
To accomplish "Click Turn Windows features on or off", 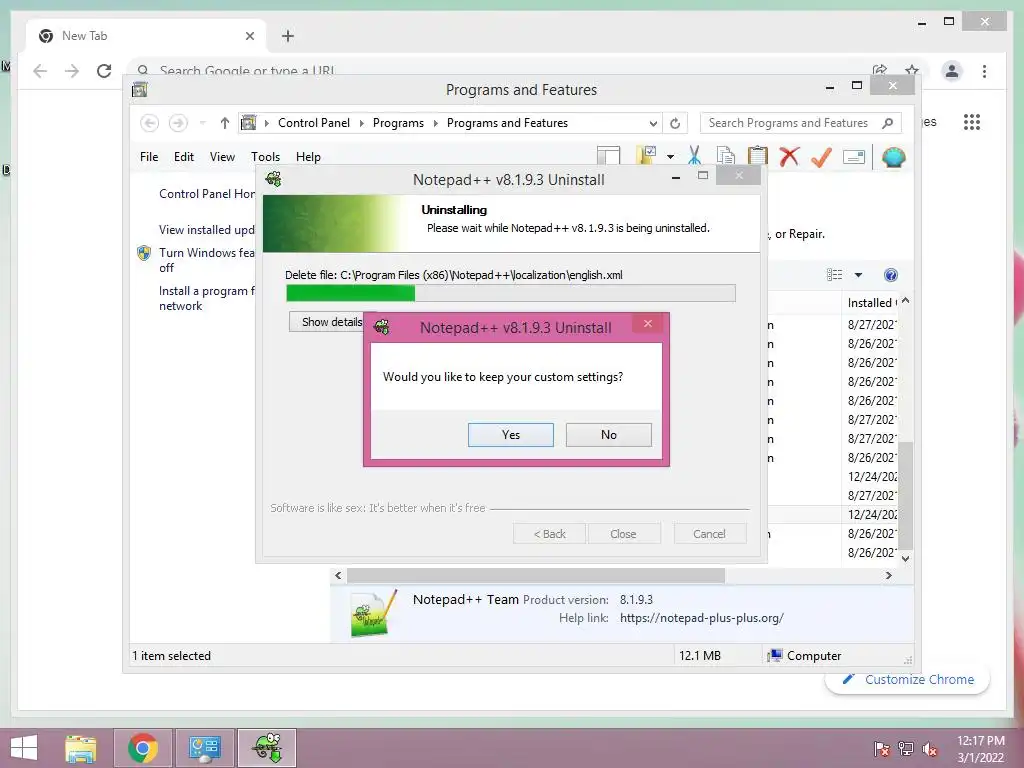I will (x=207, y=260).
